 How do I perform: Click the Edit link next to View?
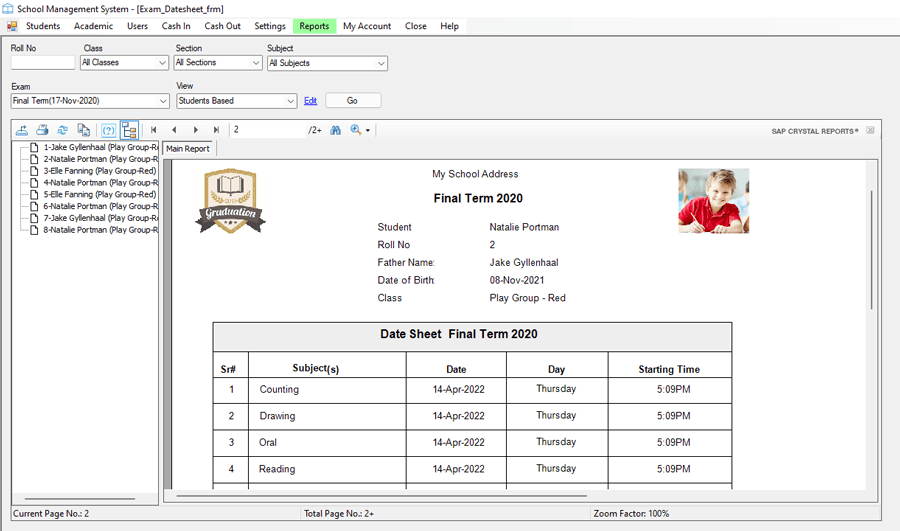coord(311,101)
